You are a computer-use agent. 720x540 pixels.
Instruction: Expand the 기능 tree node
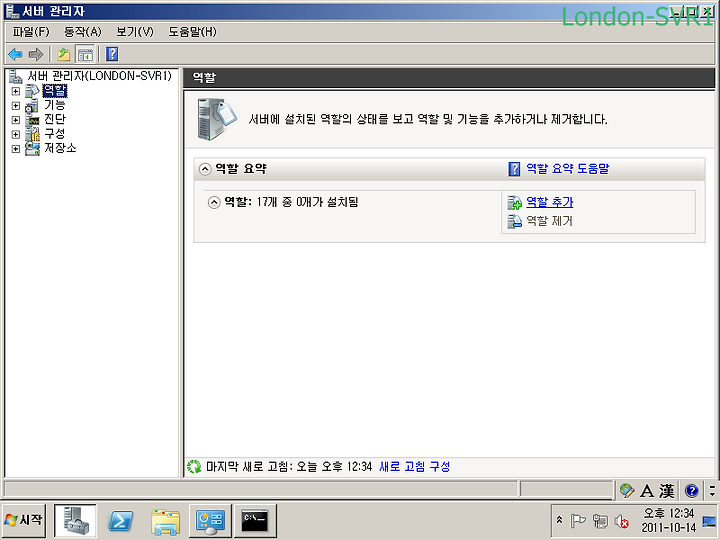click(x=16, y=106)
